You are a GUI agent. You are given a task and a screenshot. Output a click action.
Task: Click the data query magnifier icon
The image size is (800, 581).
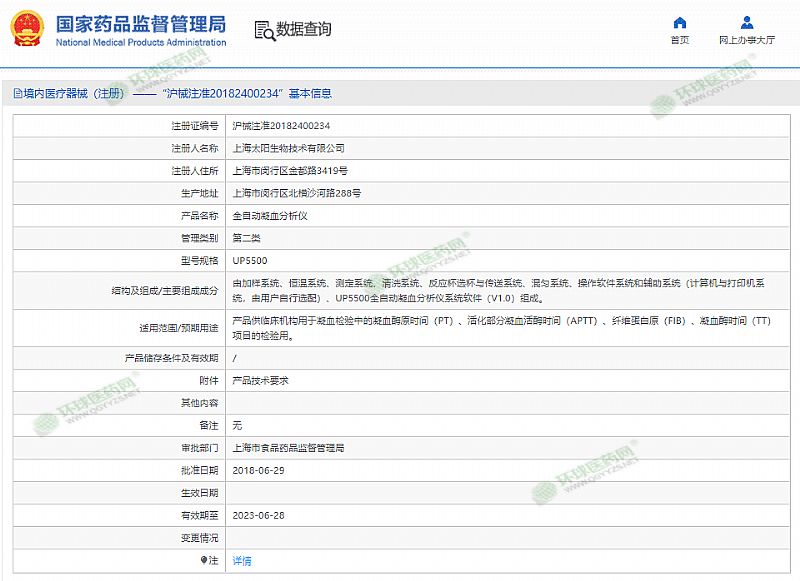click(x=264, y=30)
